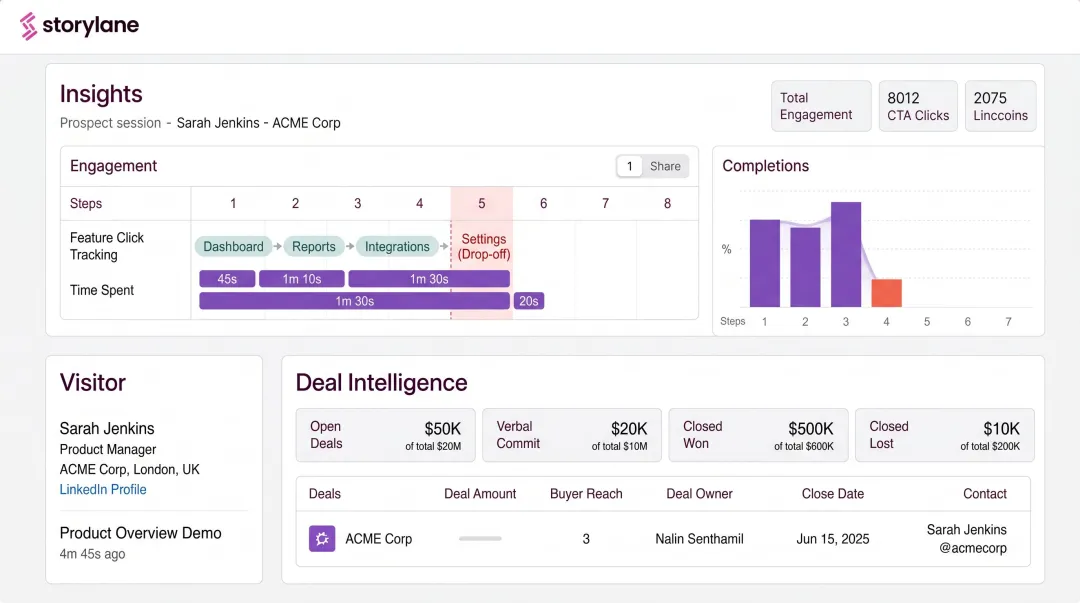Click the deal owner Nalin Senthamil
The height and width of the screenshot is (603, 1080).
click(699, 539)
